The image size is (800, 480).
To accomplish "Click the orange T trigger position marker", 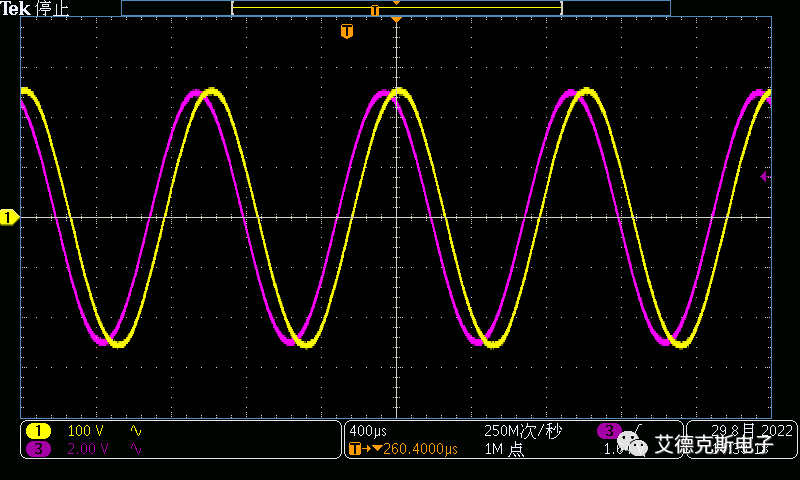I will coord(347,31).
